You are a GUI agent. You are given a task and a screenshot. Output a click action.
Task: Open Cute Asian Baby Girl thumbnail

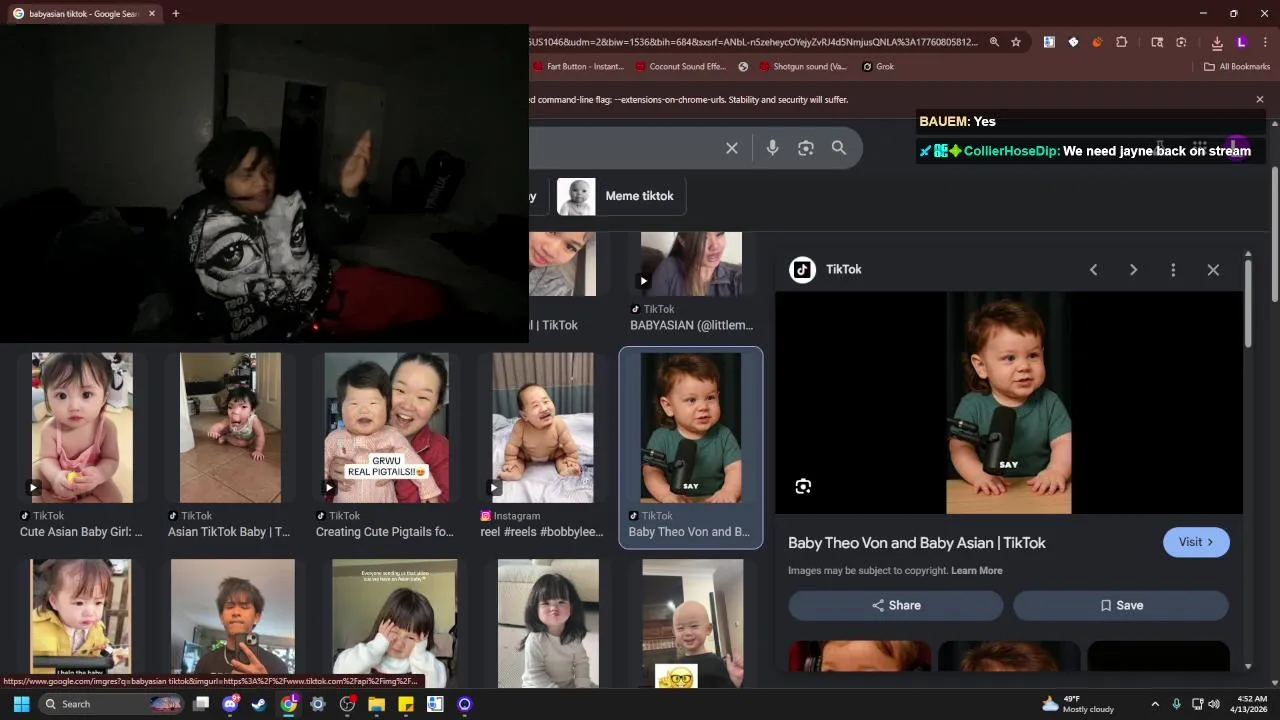pyautogui.click(x=82, y=428)
